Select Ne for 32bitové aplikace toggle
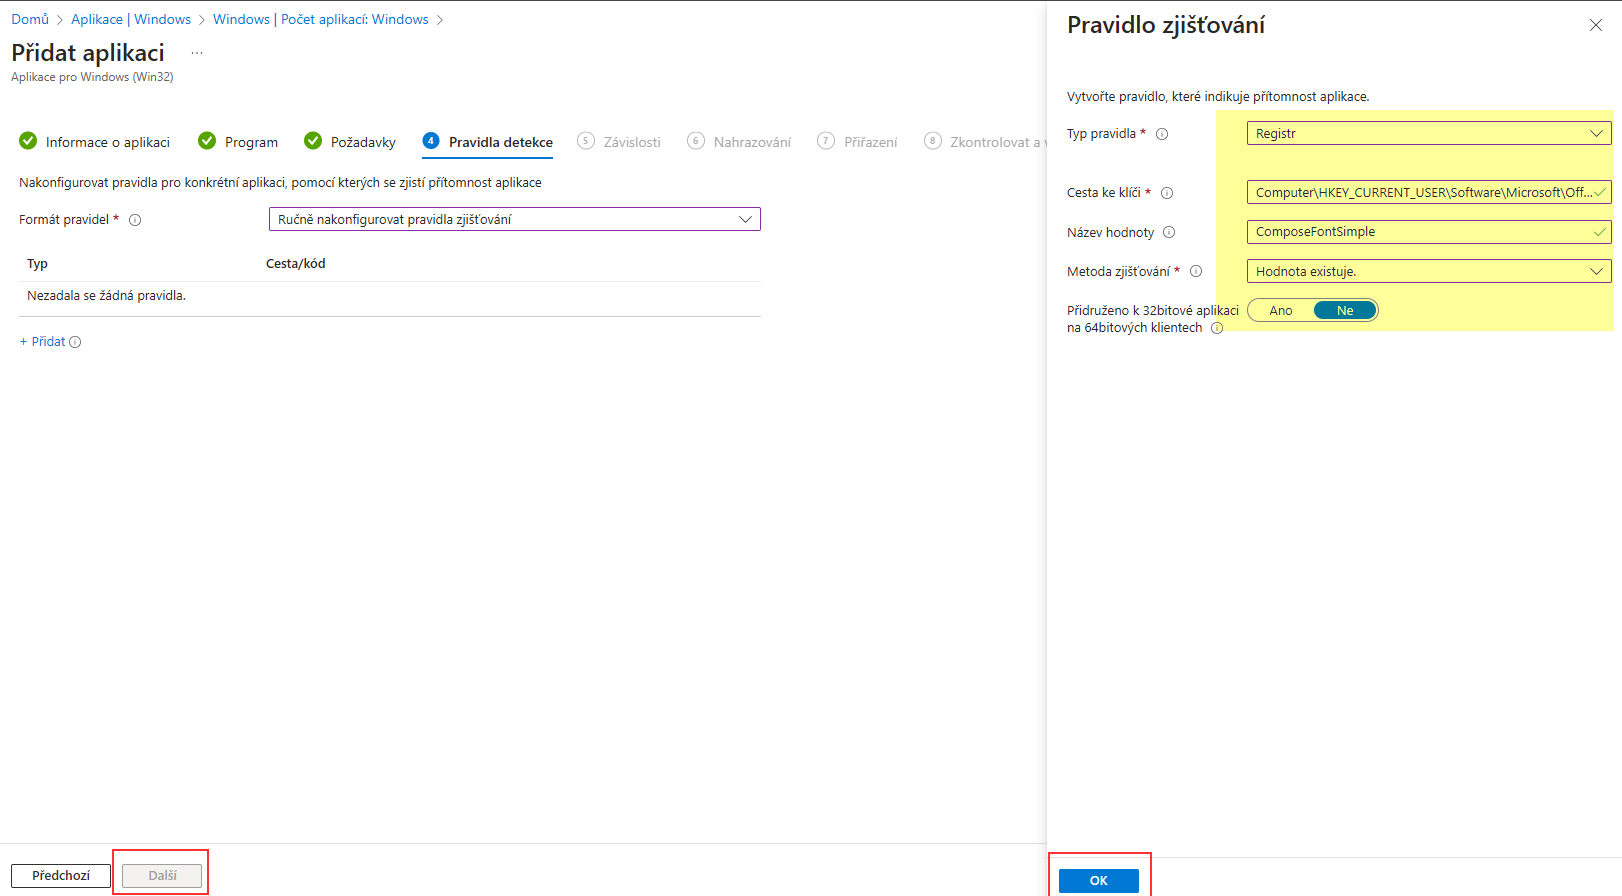The height and width of the screenshot is (896, 1622). point(1345,311)
